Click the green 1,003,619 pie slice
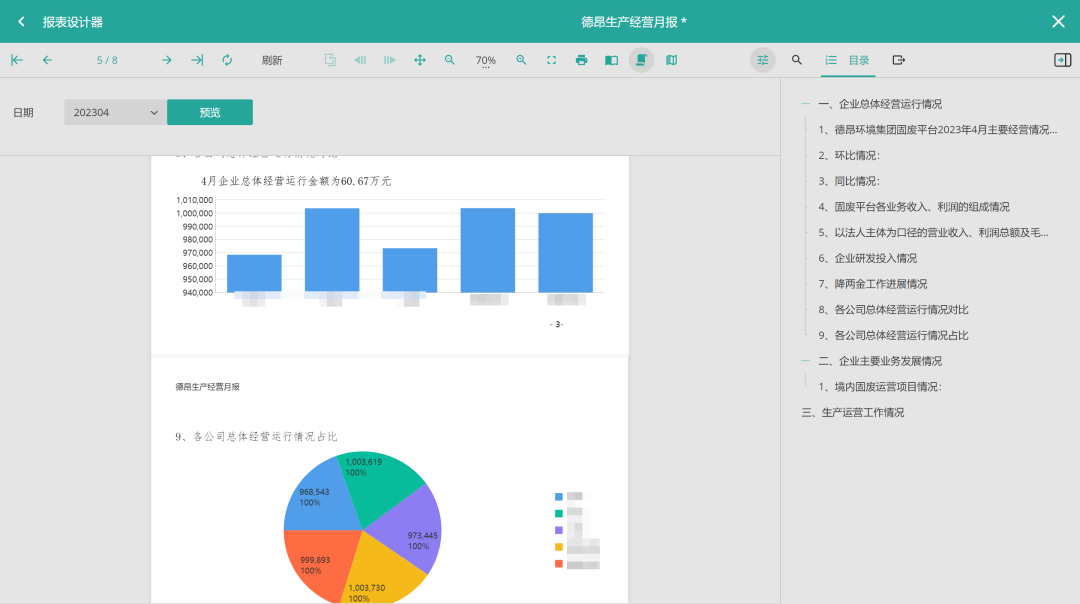The height and width of the screenshot is (604, 1080). [x=377, y=486]
